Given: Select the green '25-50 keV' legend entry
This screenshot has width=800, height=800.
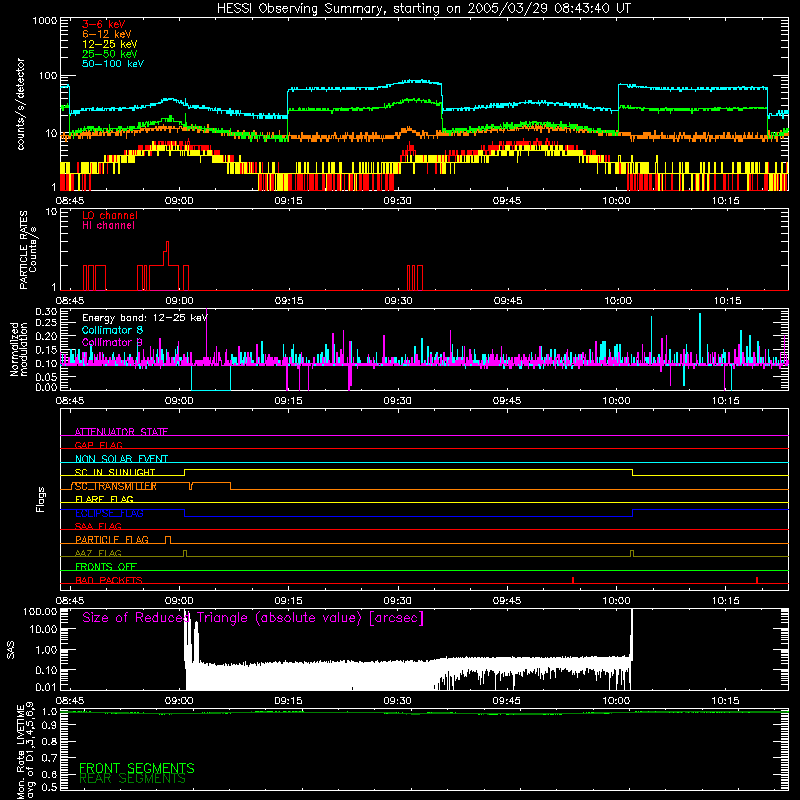Looking at the screenshot, I should [110, 54].
